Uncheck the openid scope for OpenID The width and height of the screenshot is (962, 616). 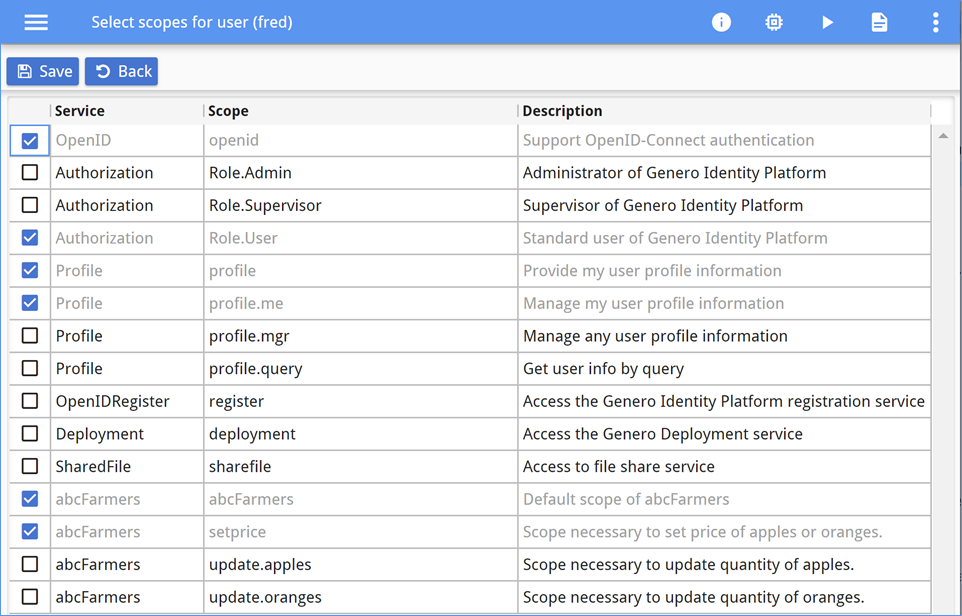pos(29,139)
